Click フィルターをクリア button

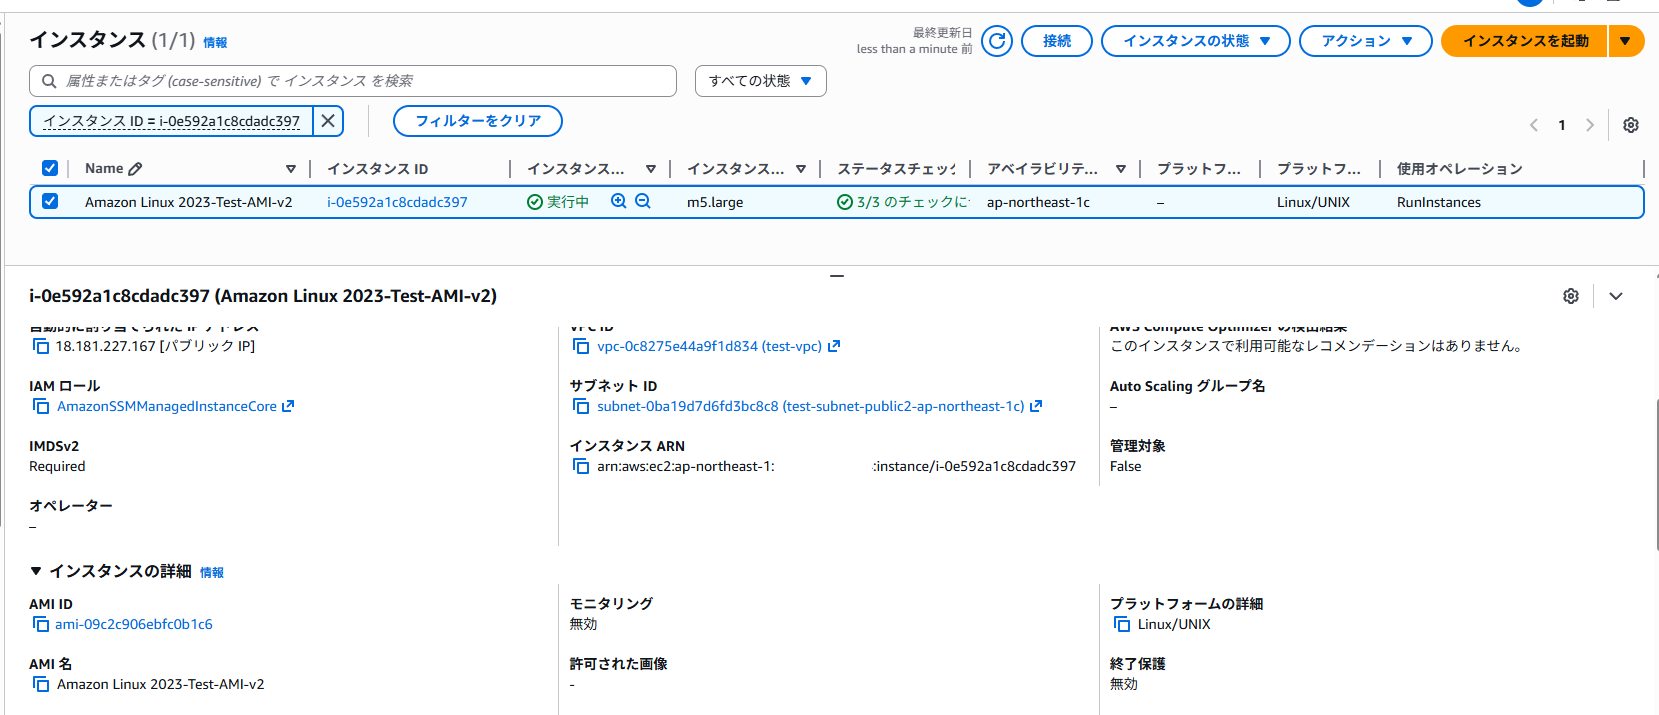pyautogui.click(x=477, y=121)
